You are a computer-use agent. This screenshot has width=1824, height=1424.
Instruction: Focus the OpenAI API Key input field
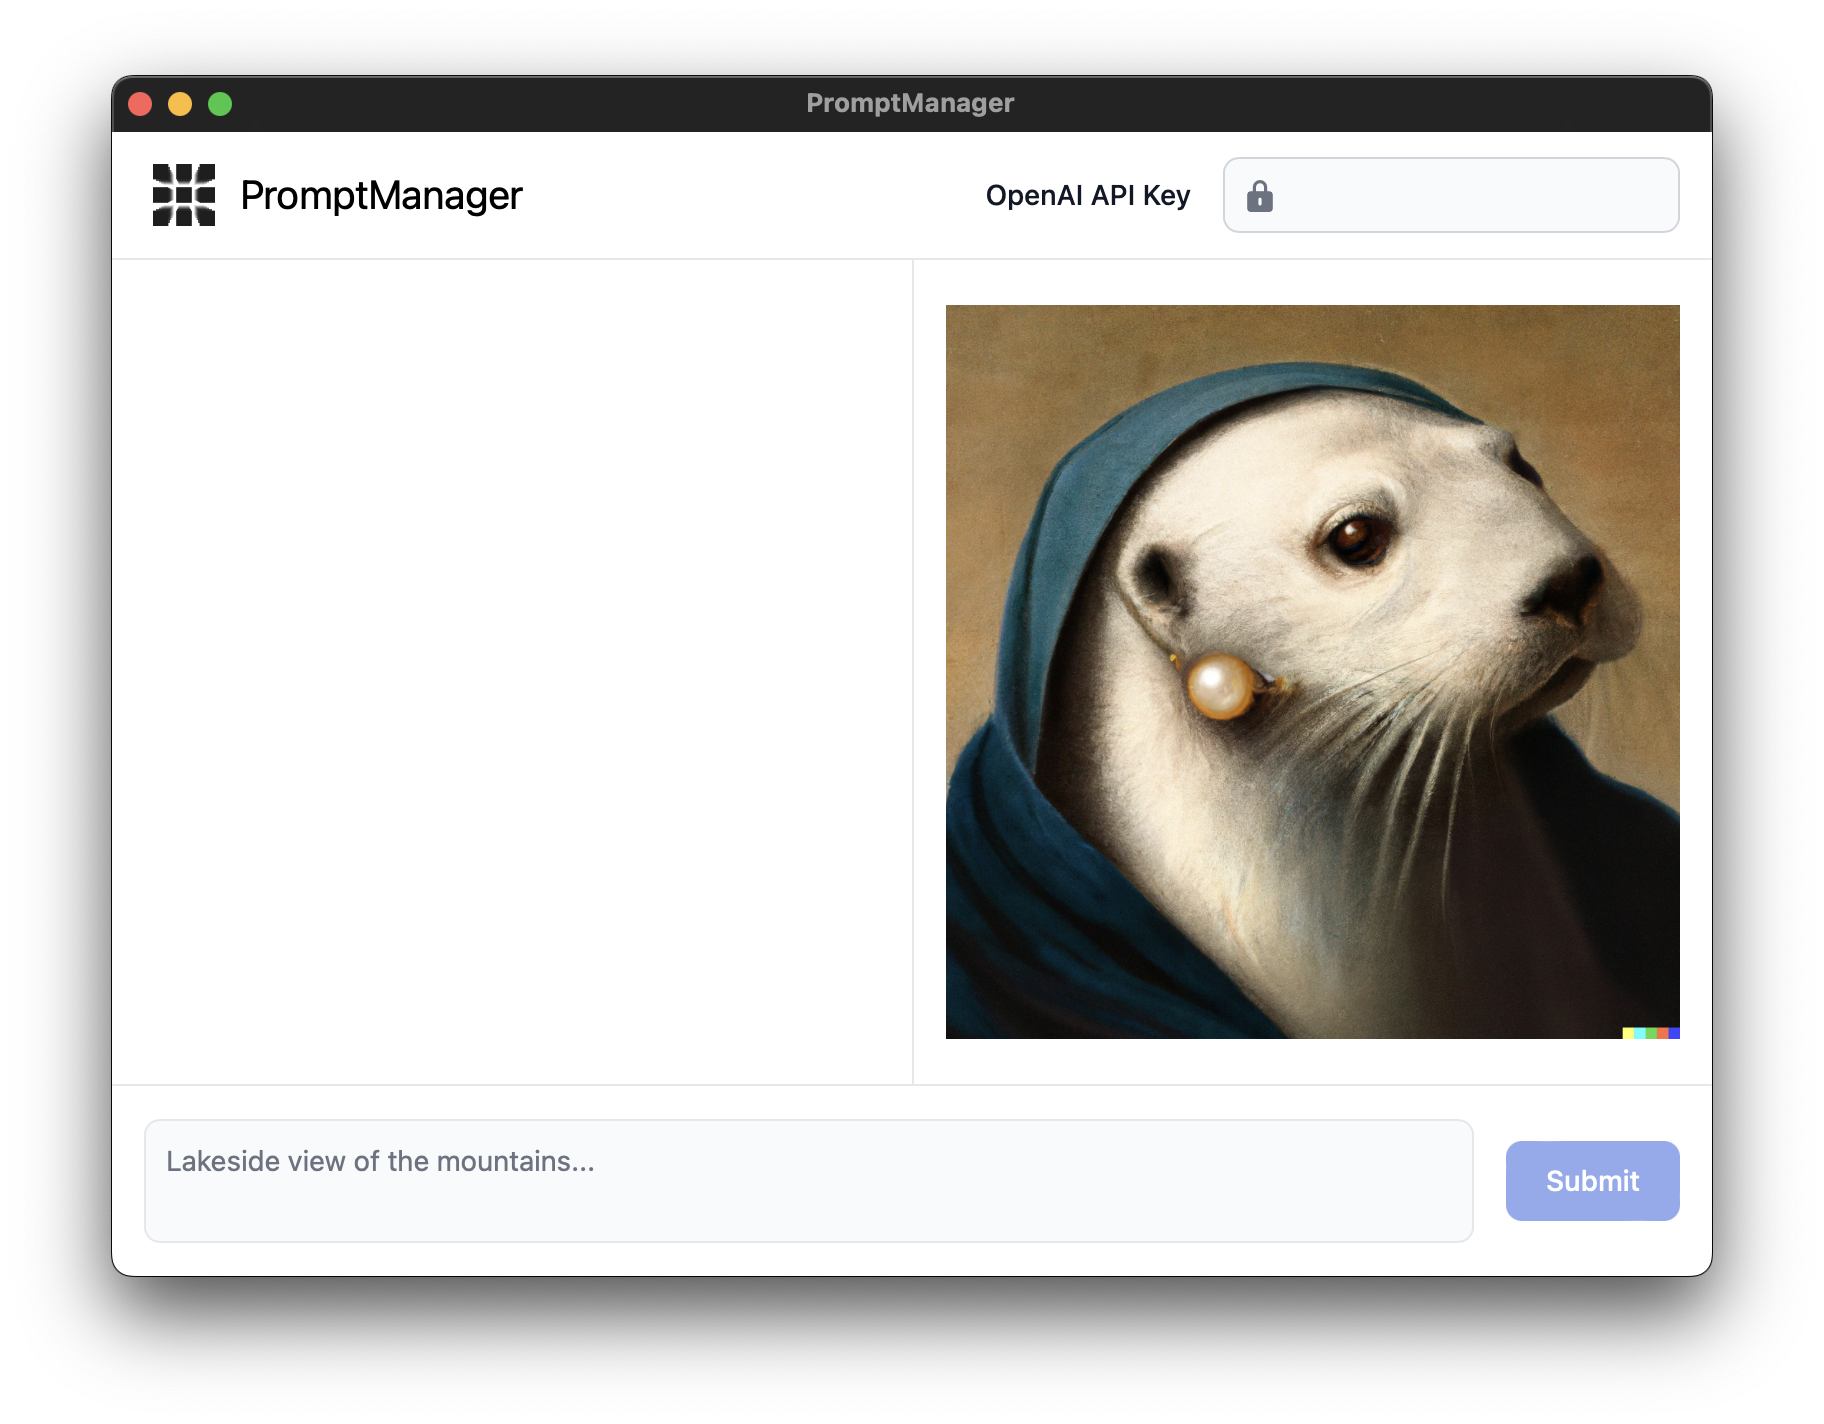(1451, 195)
